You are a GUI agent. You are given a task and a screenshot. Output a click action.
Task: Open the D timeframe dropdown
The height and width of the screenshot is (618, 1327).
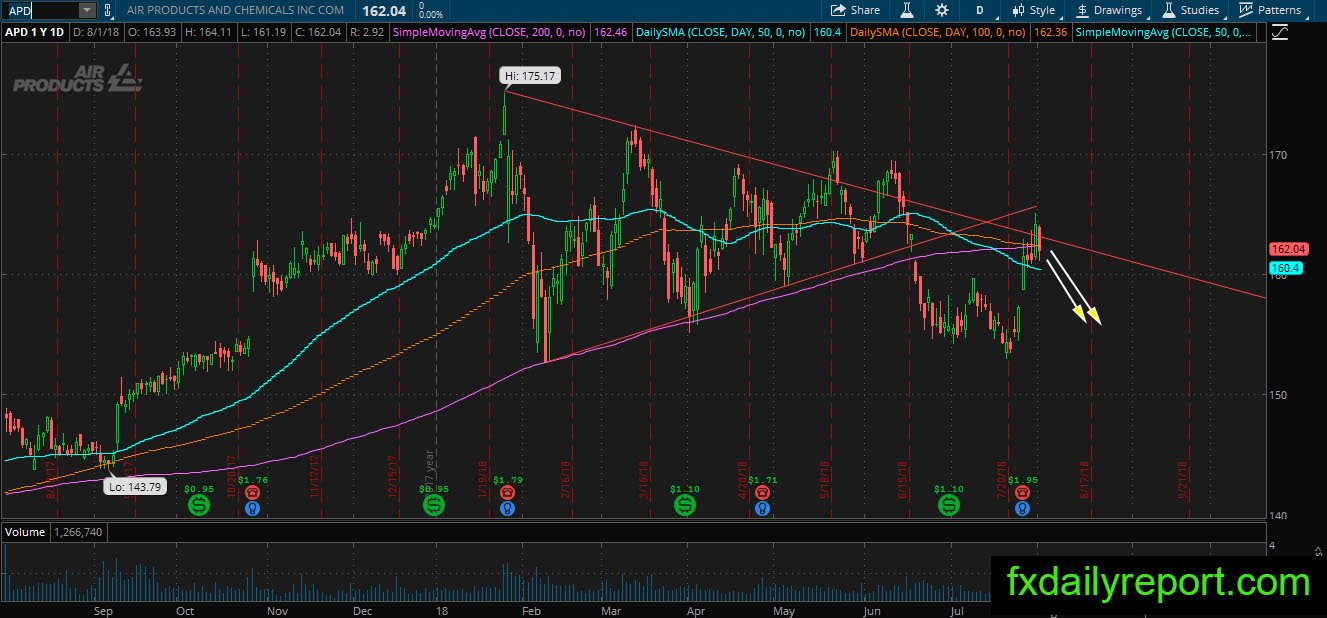click(x=980, y=10)
